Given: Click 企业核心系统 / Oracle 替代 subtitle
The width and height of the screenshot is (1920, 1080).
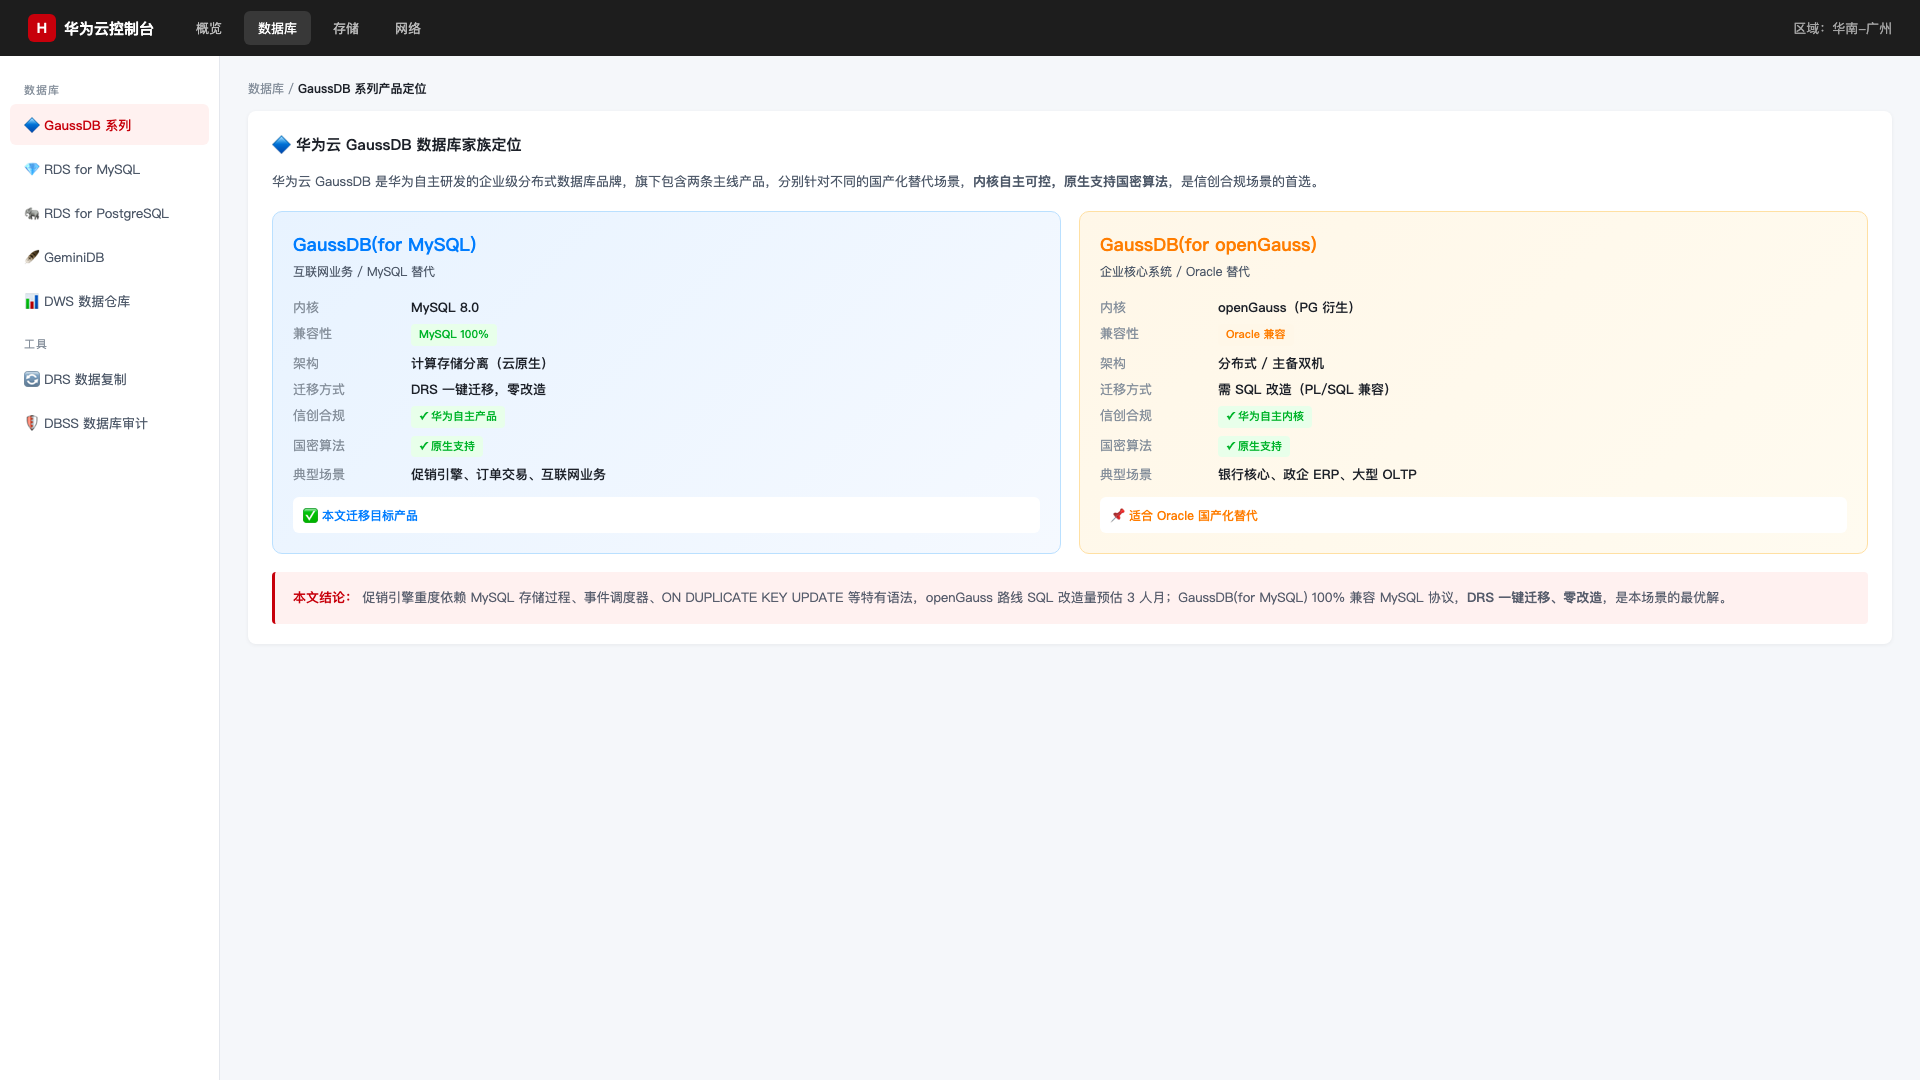Looking at the screenshot, I should pos(1175,272).
